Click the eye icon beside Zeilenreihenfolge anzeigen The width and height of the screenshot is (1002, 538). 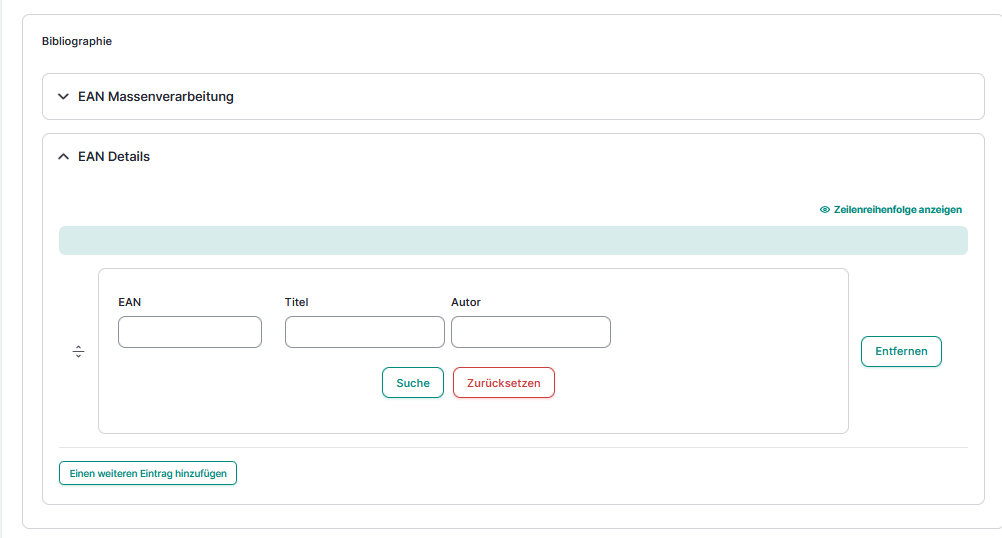pyautogui.click(x=825, y=210)
